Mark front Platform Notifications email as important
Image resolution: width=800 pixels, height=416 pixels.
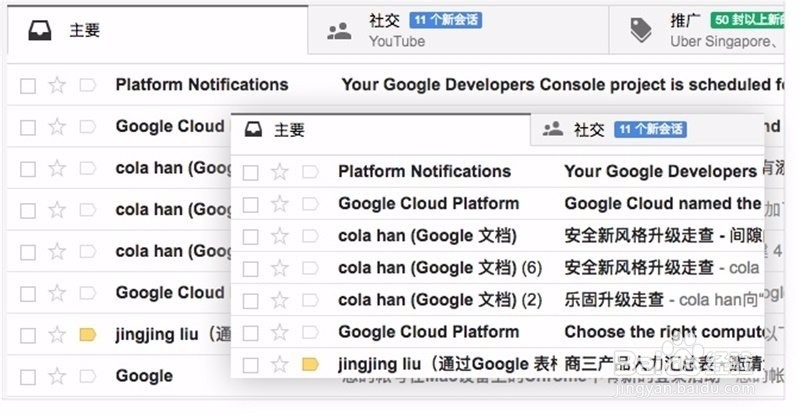(310, 172)
